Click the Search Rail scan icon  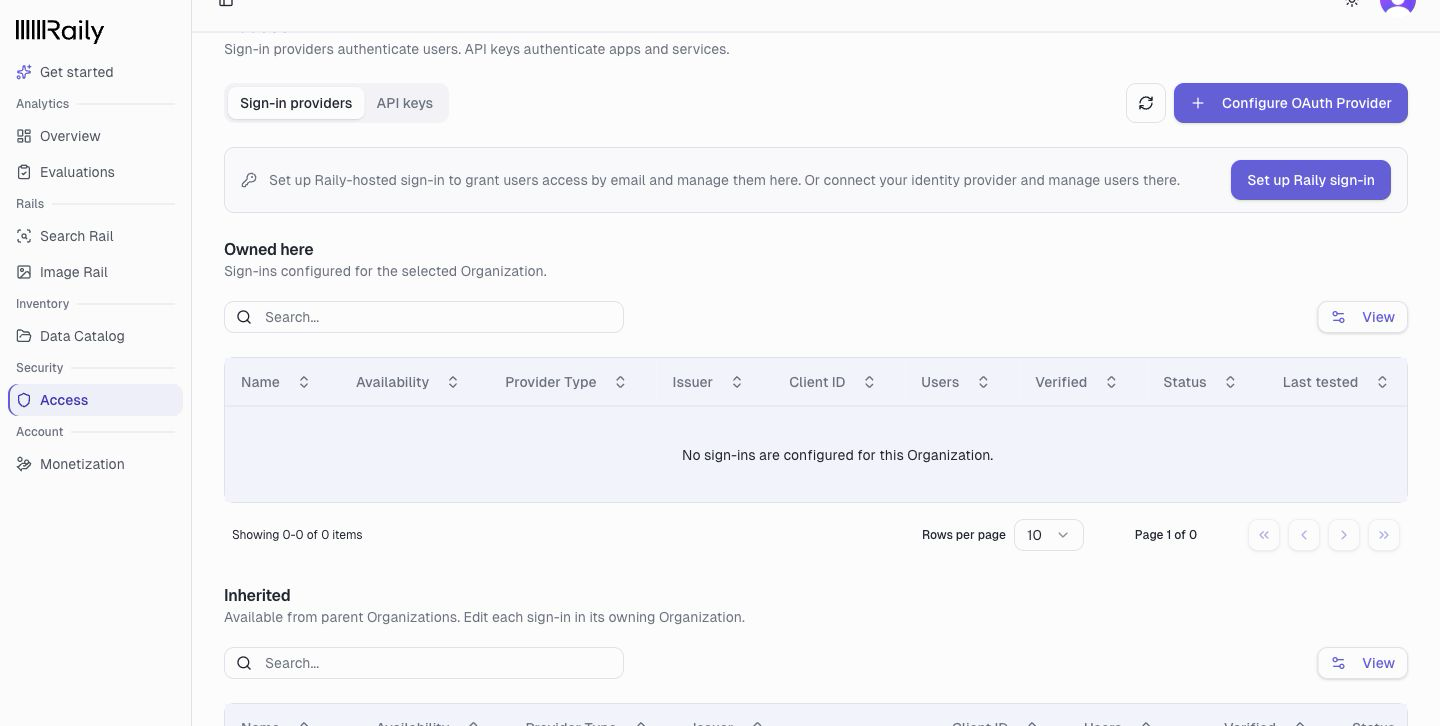pyautogui.click(x=24, y=236)
